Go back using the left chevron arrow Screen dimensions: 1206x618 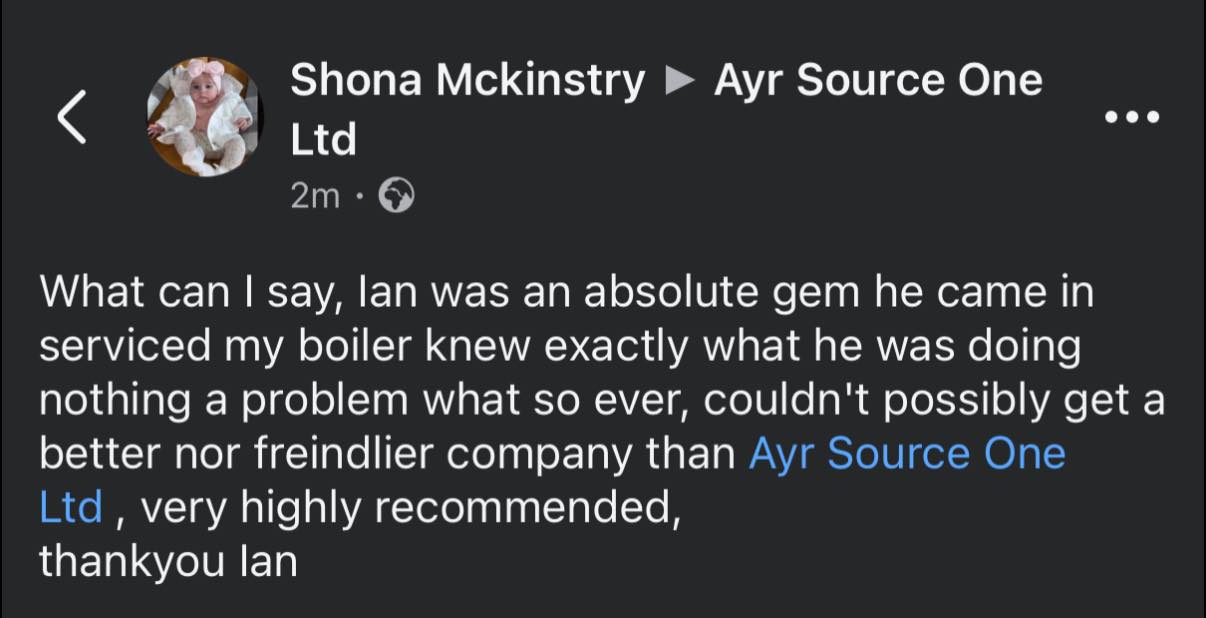tap(73, 118)
